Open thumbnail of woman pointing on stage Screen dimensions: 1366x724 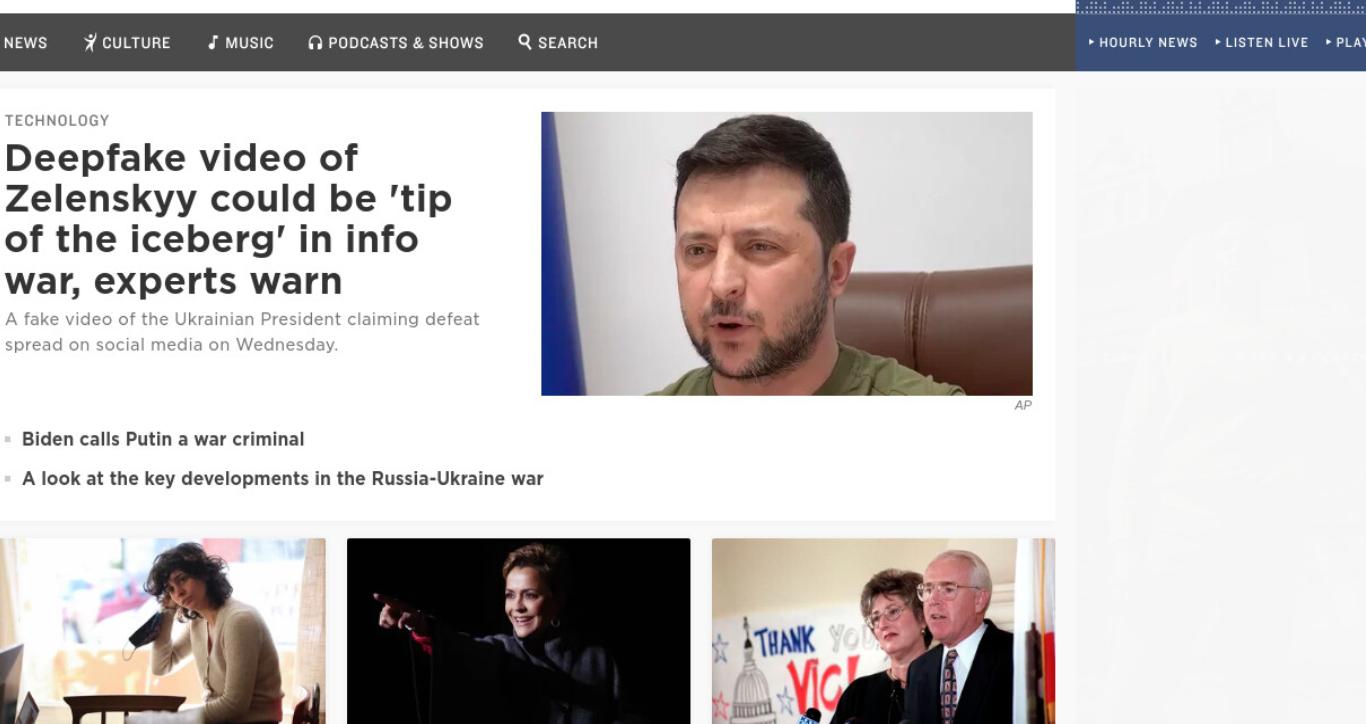click(x=518, y=631)
